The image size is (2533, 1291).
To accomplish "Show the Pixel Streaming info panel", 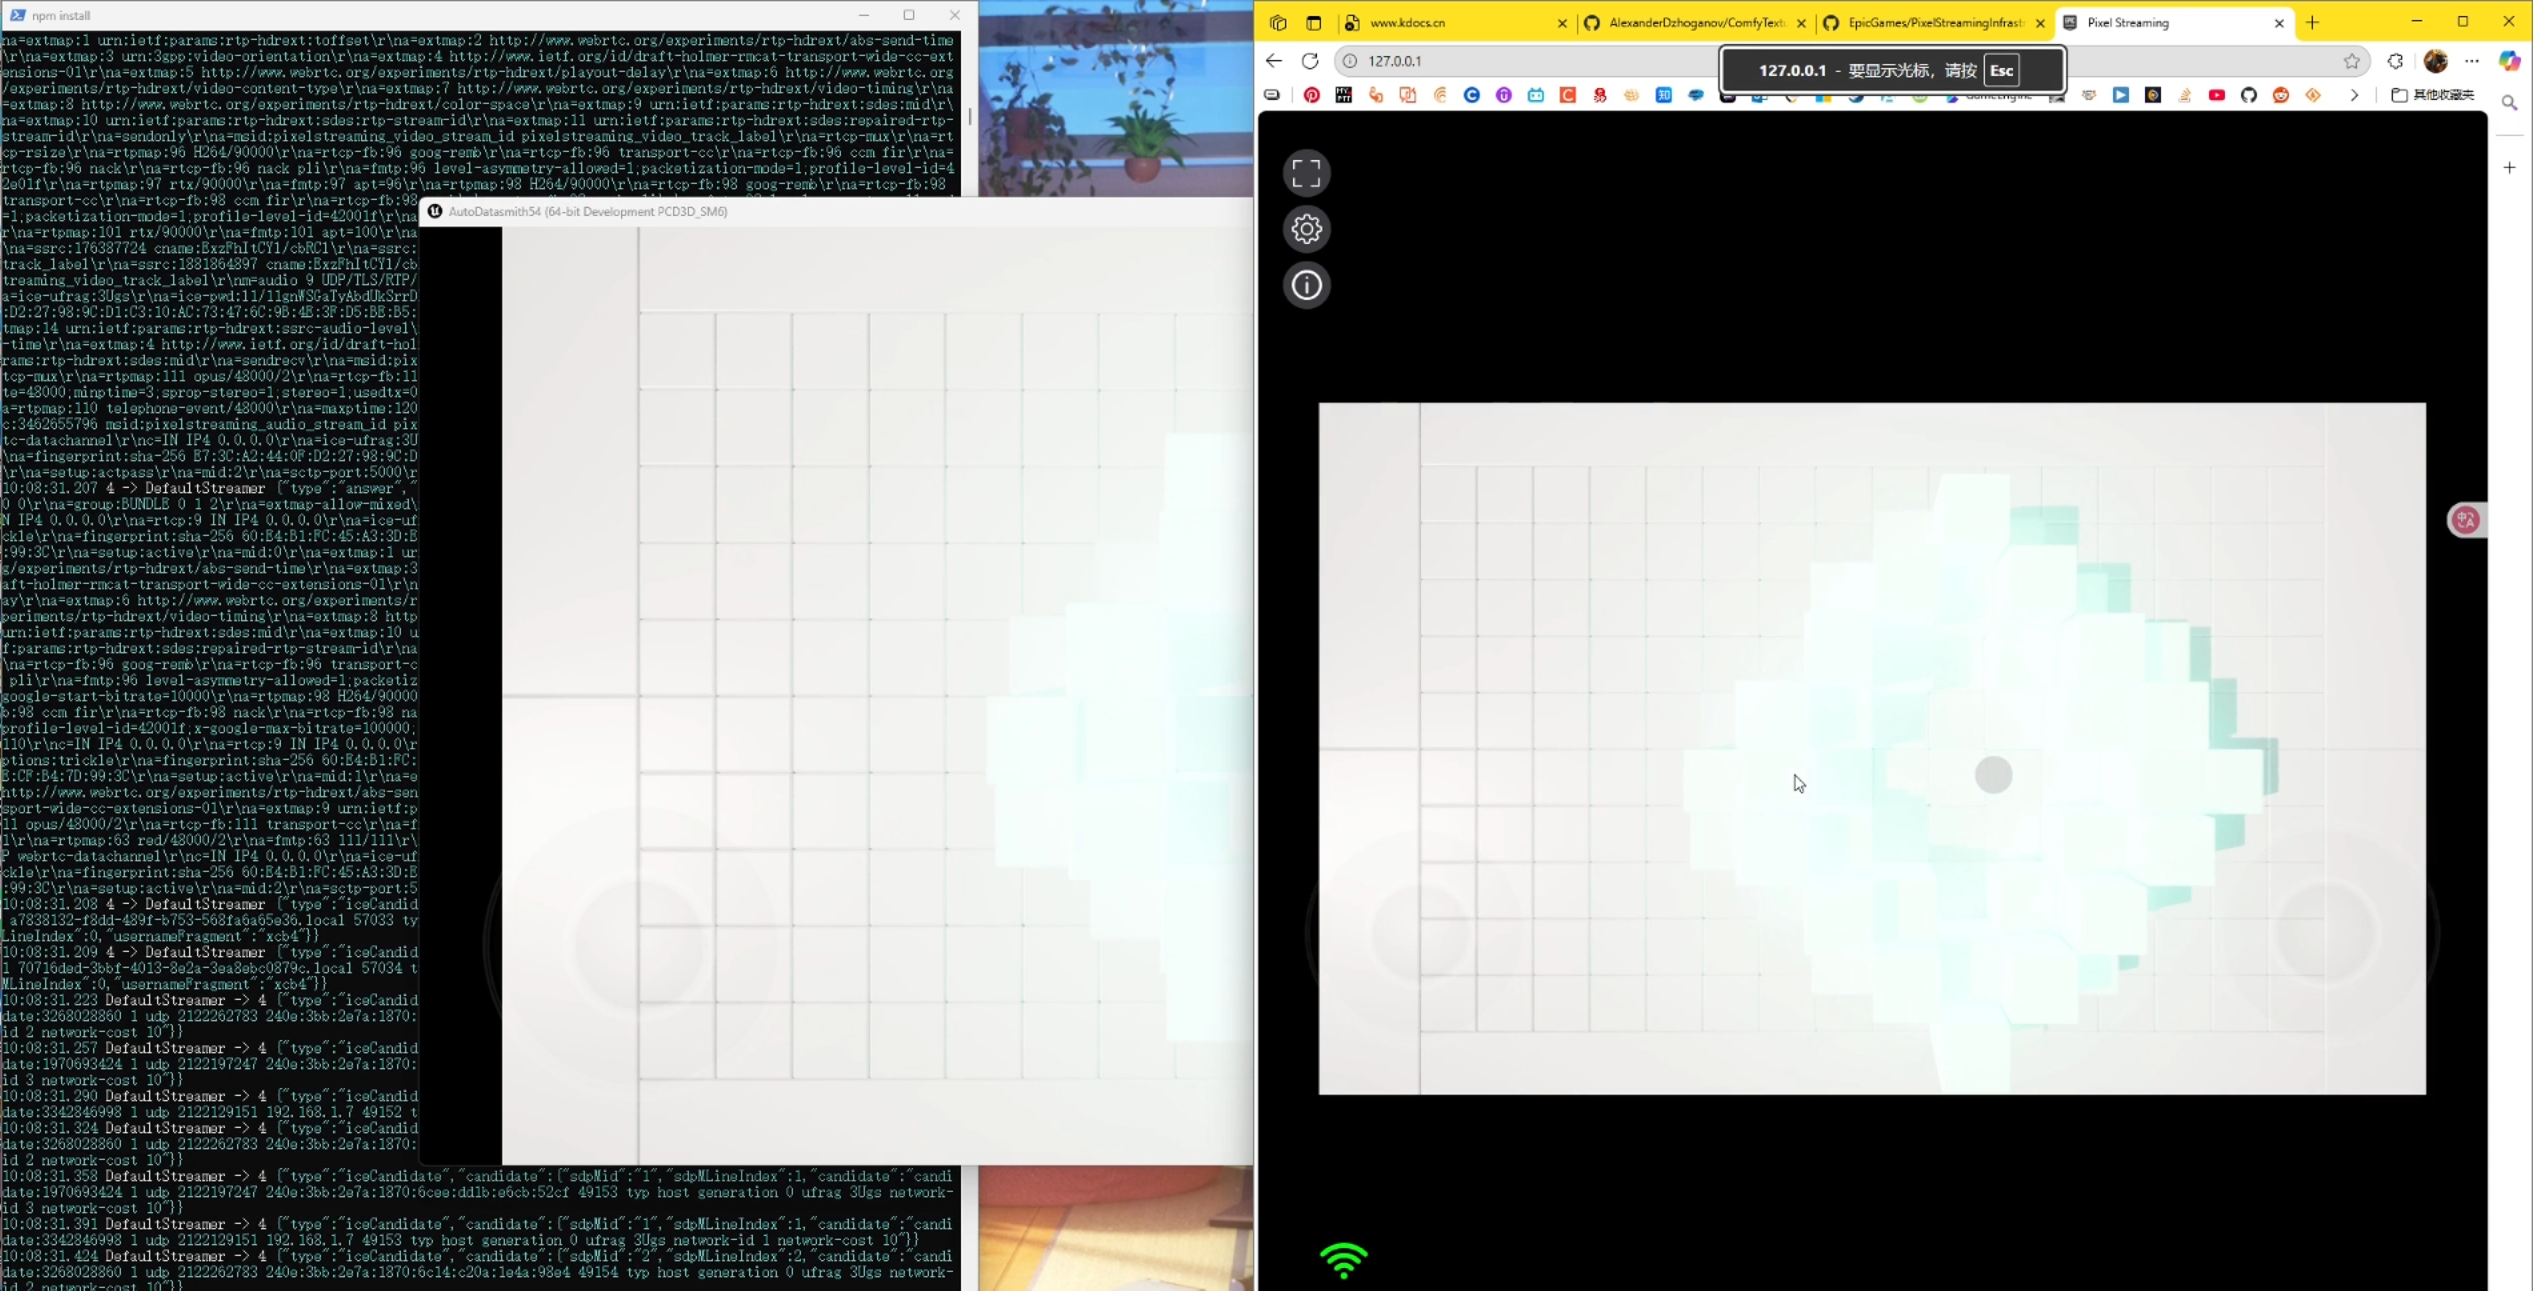I will [1306, 285].
